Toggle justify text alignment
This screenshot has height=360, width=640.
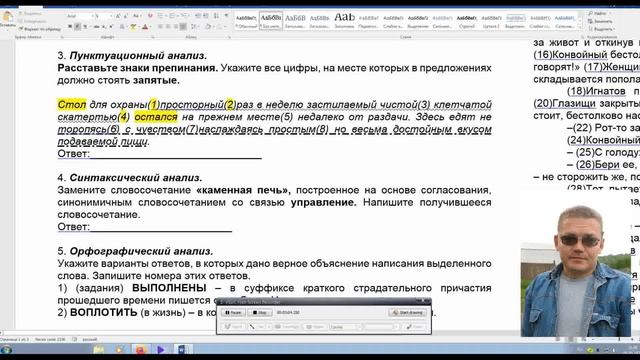click(x=183, y=27)
